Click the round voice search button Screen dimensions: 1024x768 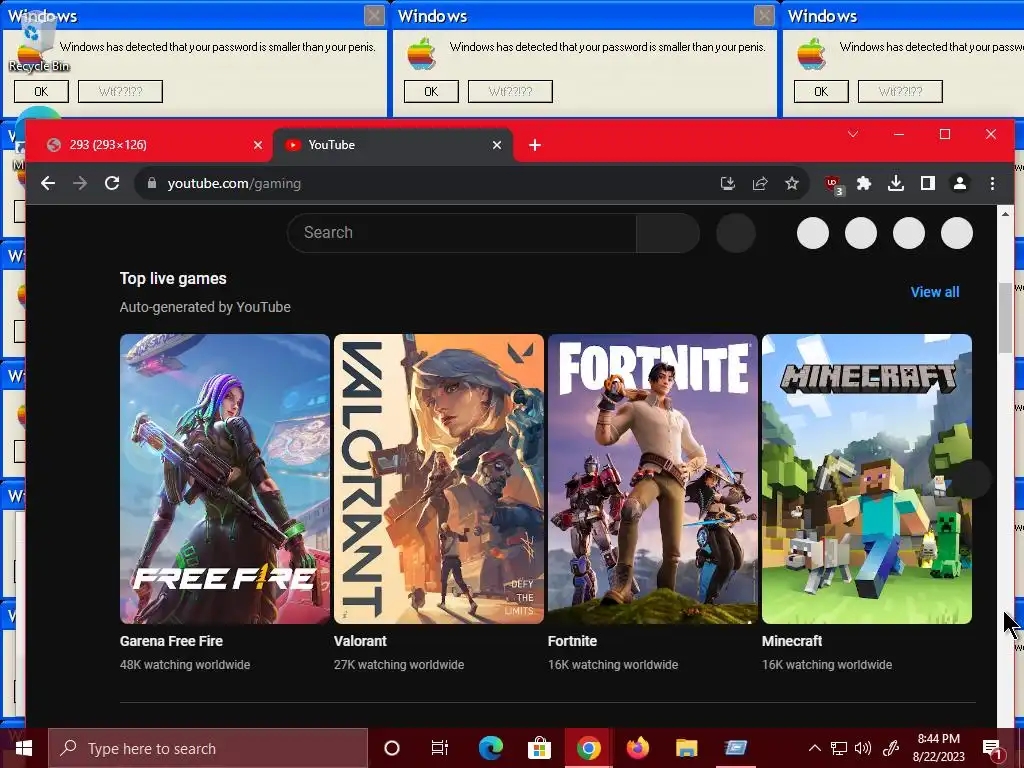point(736,233)
